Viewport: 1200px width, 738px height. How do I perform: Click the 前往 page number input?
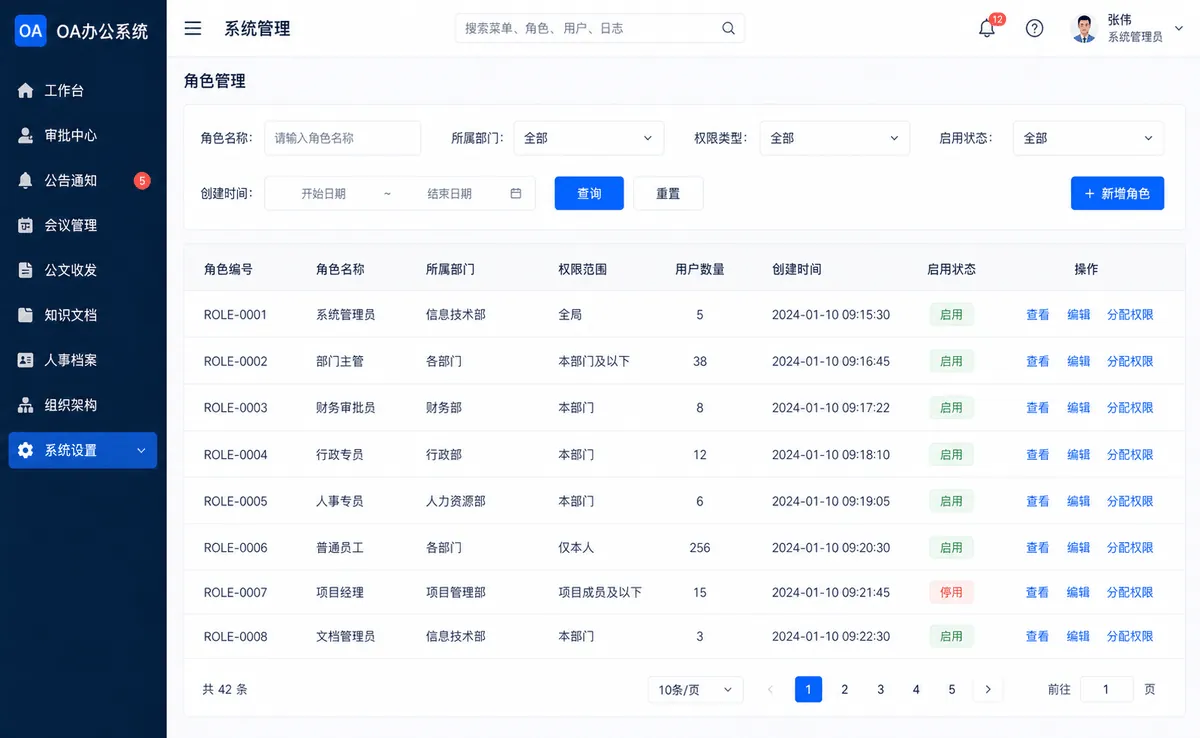tap(1106, 689)
